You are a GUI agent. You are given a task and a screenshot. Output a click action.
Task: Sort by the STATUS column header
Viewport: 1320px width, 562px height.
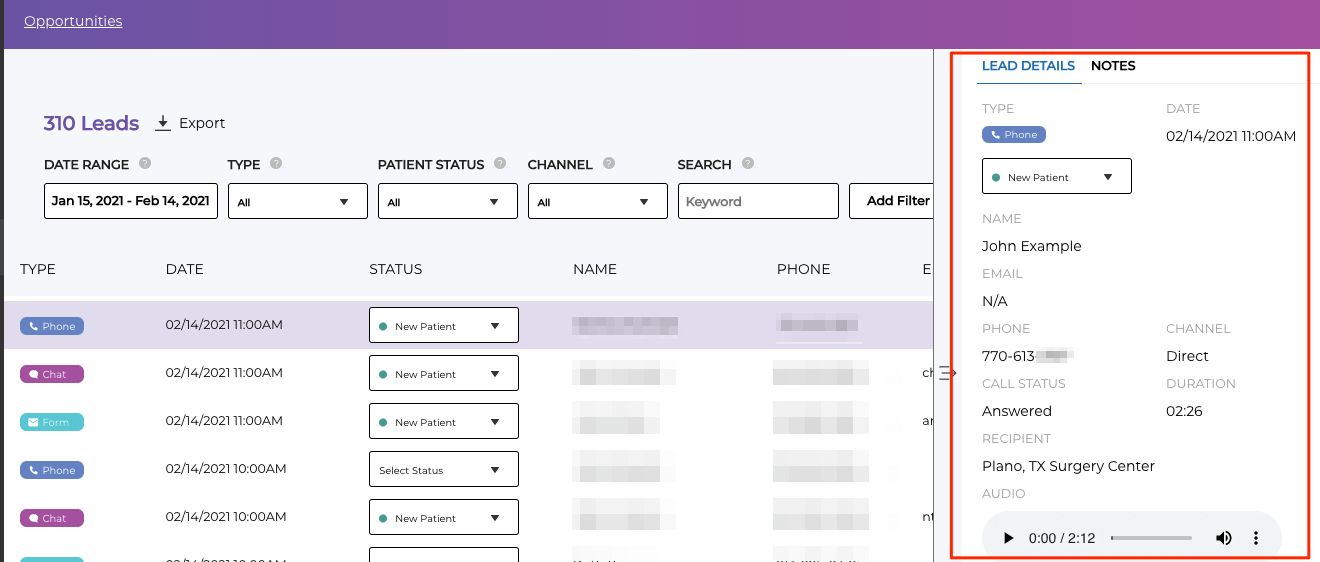tap(396, 269)
